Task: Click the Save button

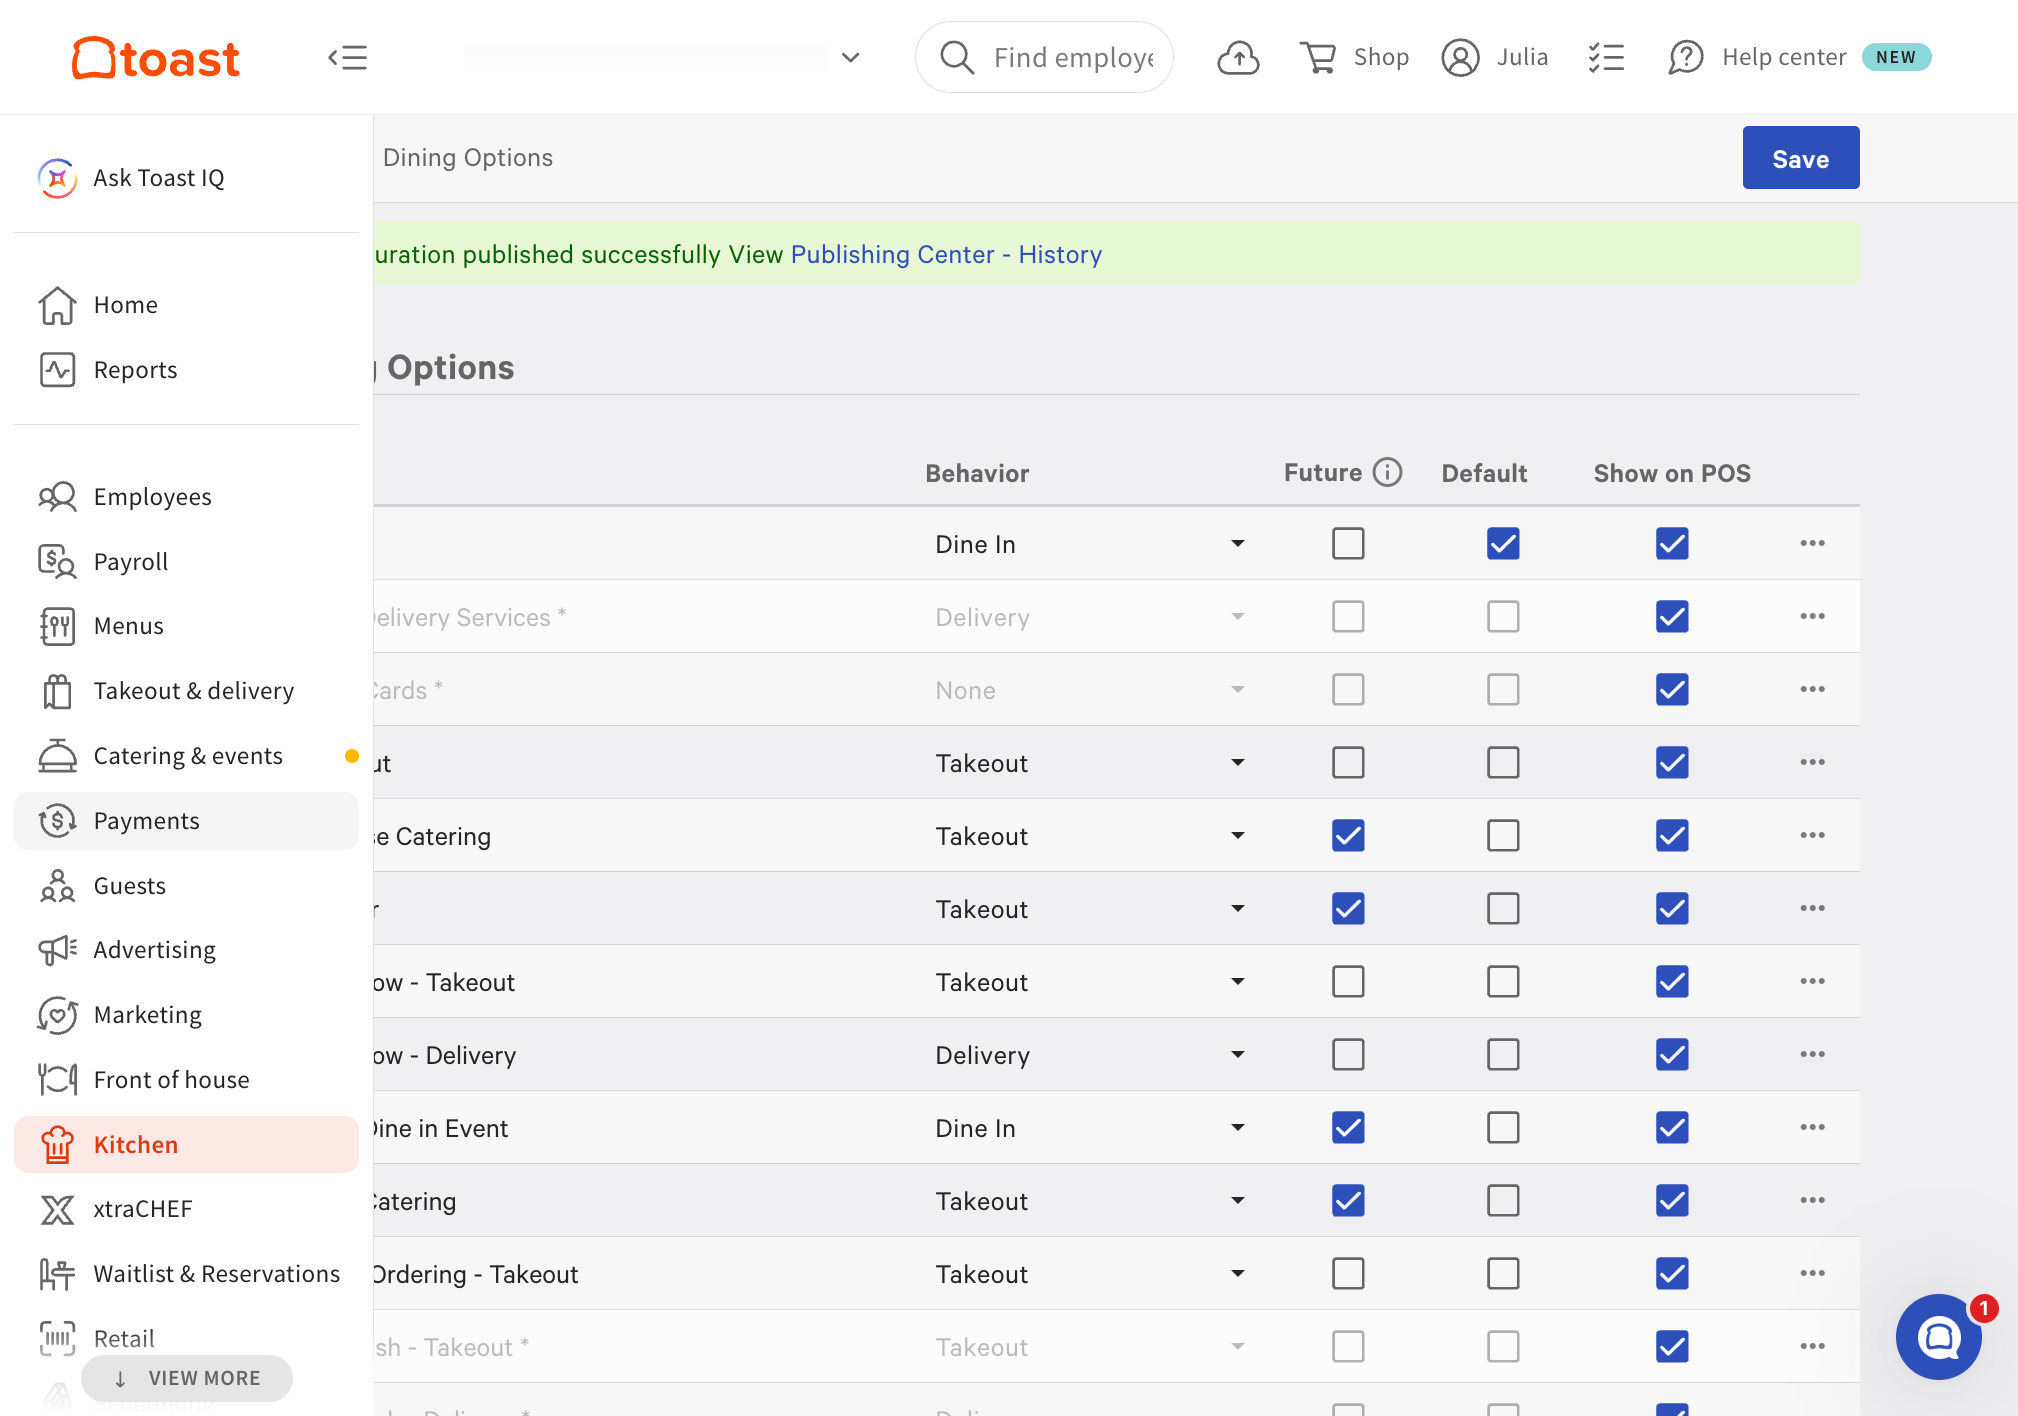Action: click(x=1800, y=158)
